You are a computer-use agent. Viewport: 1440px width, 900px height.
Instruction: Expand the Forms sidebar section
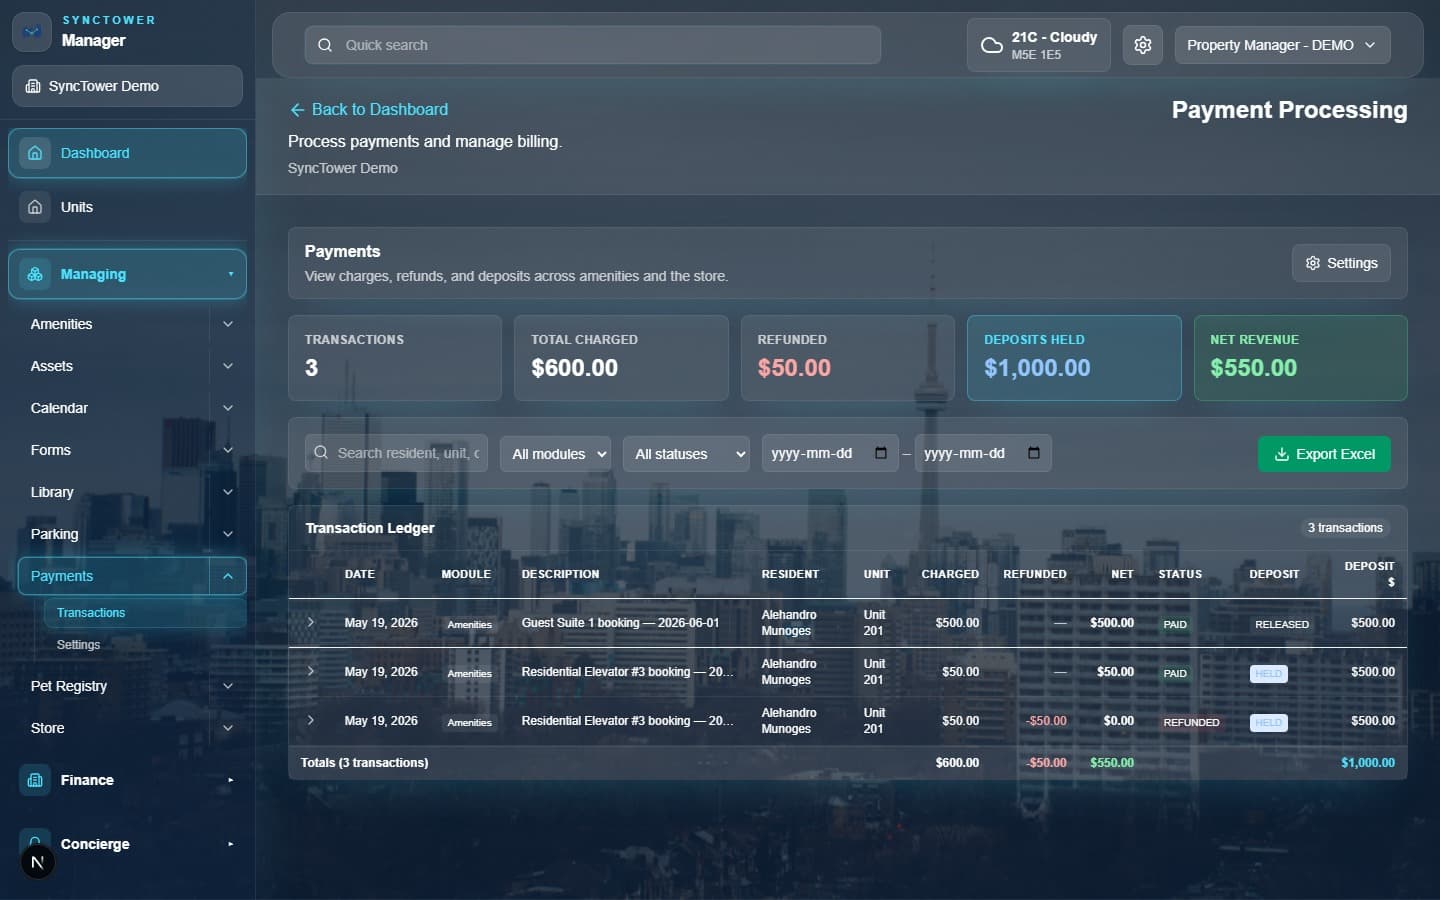[x=228, y=450]
